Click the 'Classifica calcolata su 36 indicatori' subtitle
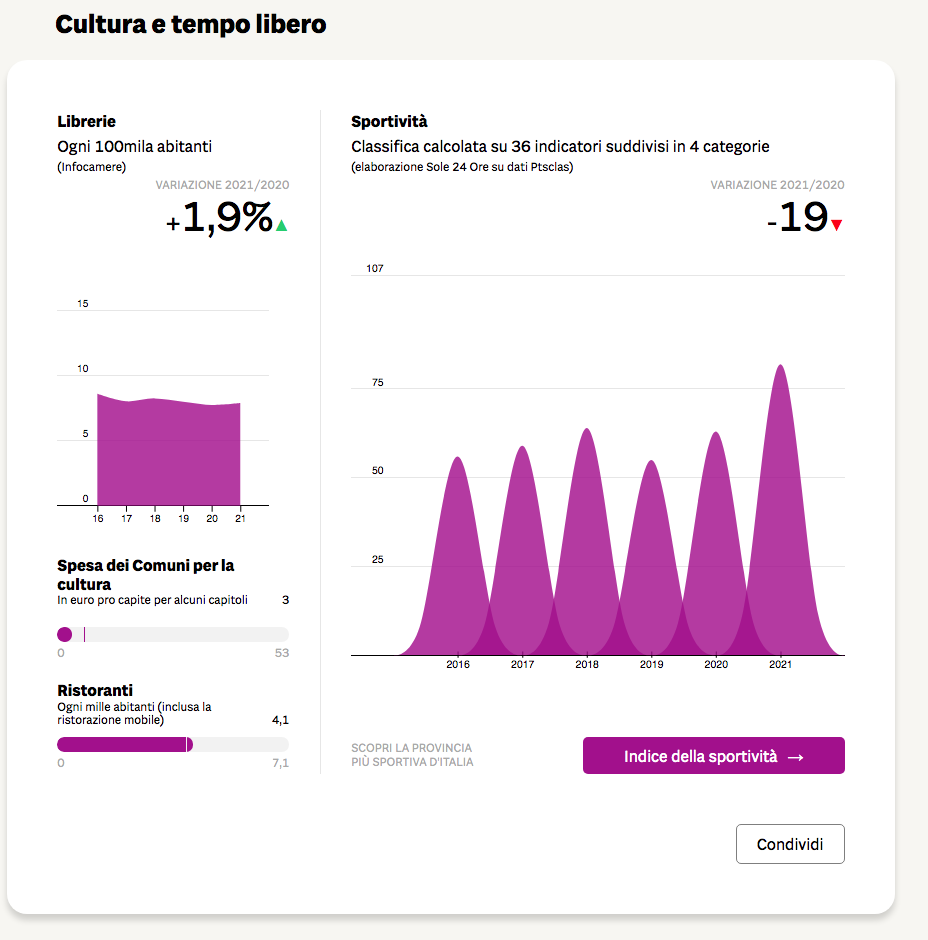 tap(560, 146)
